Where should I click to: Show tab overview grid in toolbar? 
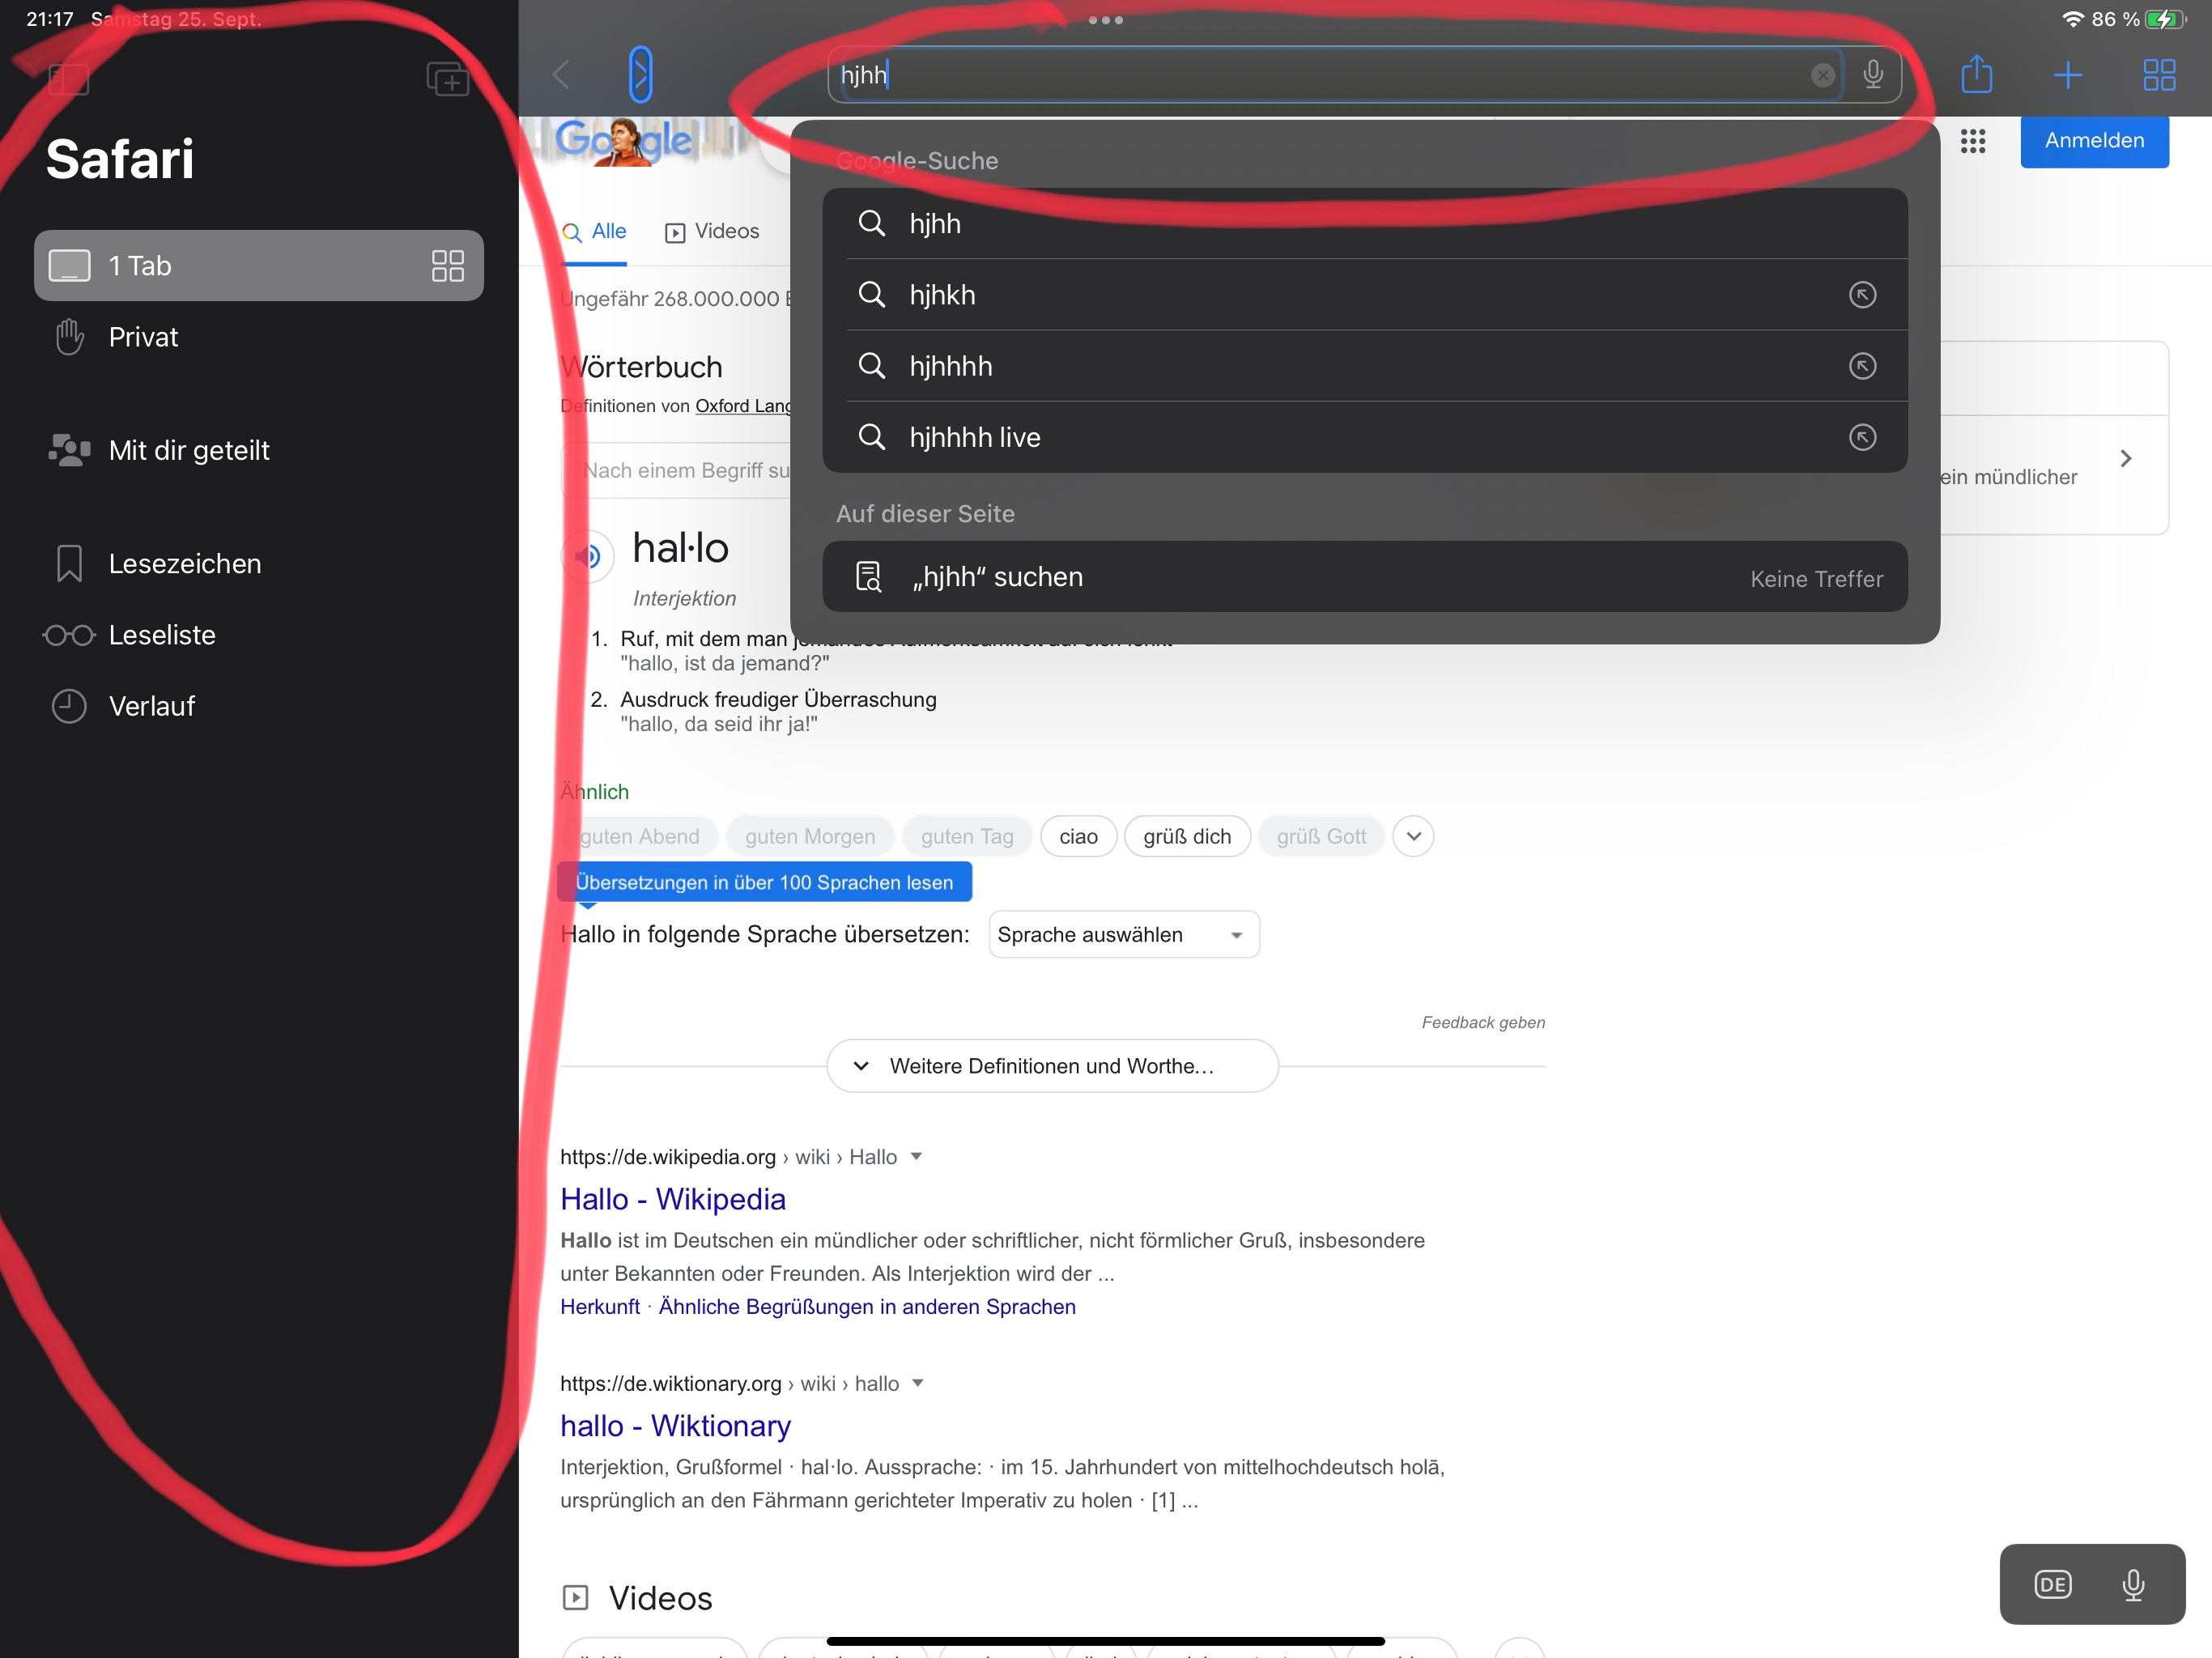coord(2159,75)
